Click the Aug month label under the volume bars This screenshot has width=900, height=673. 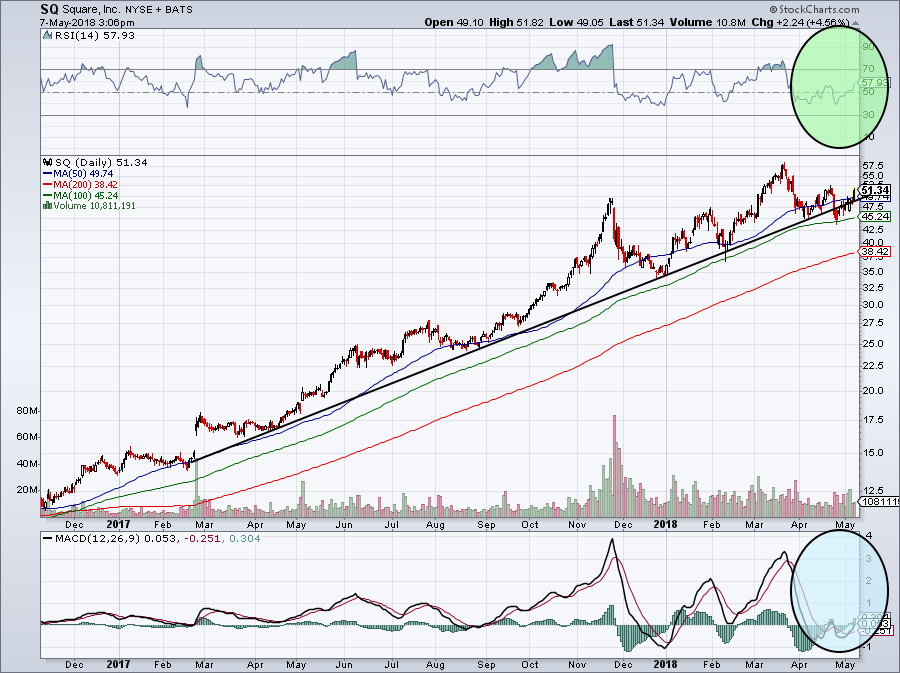pyautogui.click(x=435, y=524)
